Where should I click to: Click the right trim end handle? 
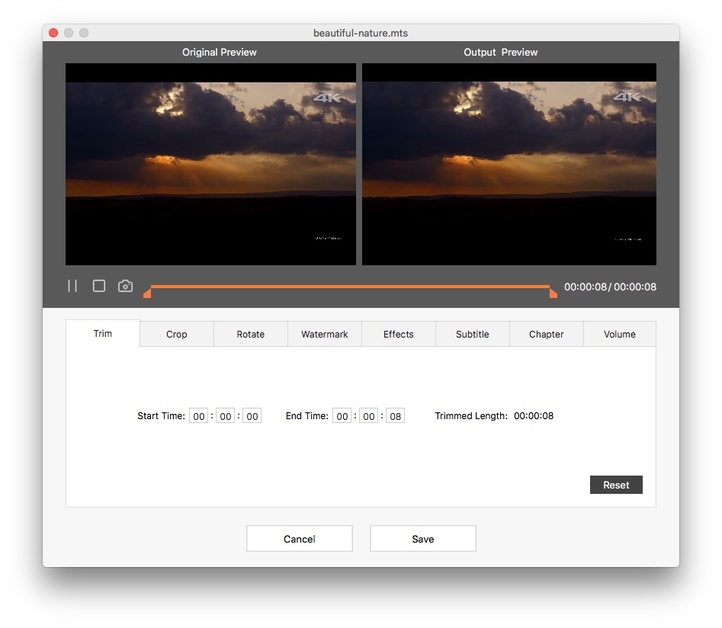pyautogui.click(x=553, y=293)
